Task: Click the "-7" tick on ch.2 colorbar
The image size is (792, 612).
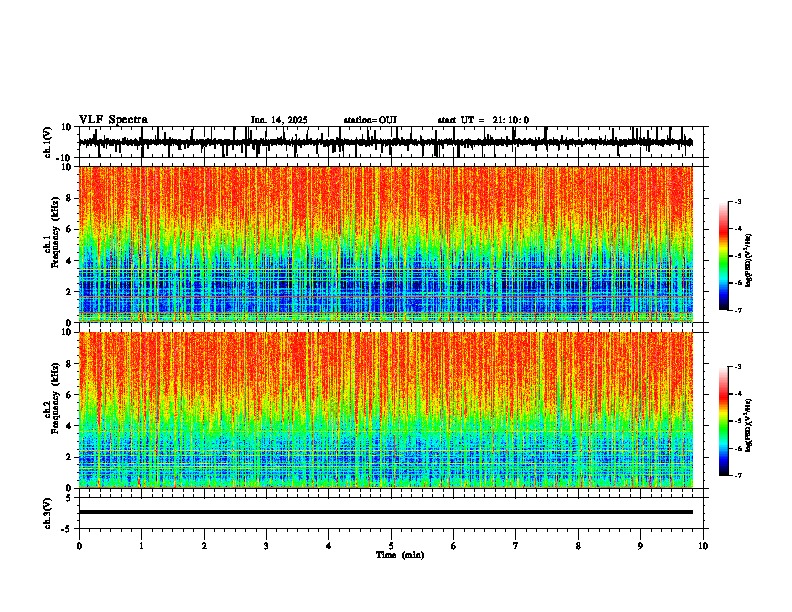Action: click(738, 475)
